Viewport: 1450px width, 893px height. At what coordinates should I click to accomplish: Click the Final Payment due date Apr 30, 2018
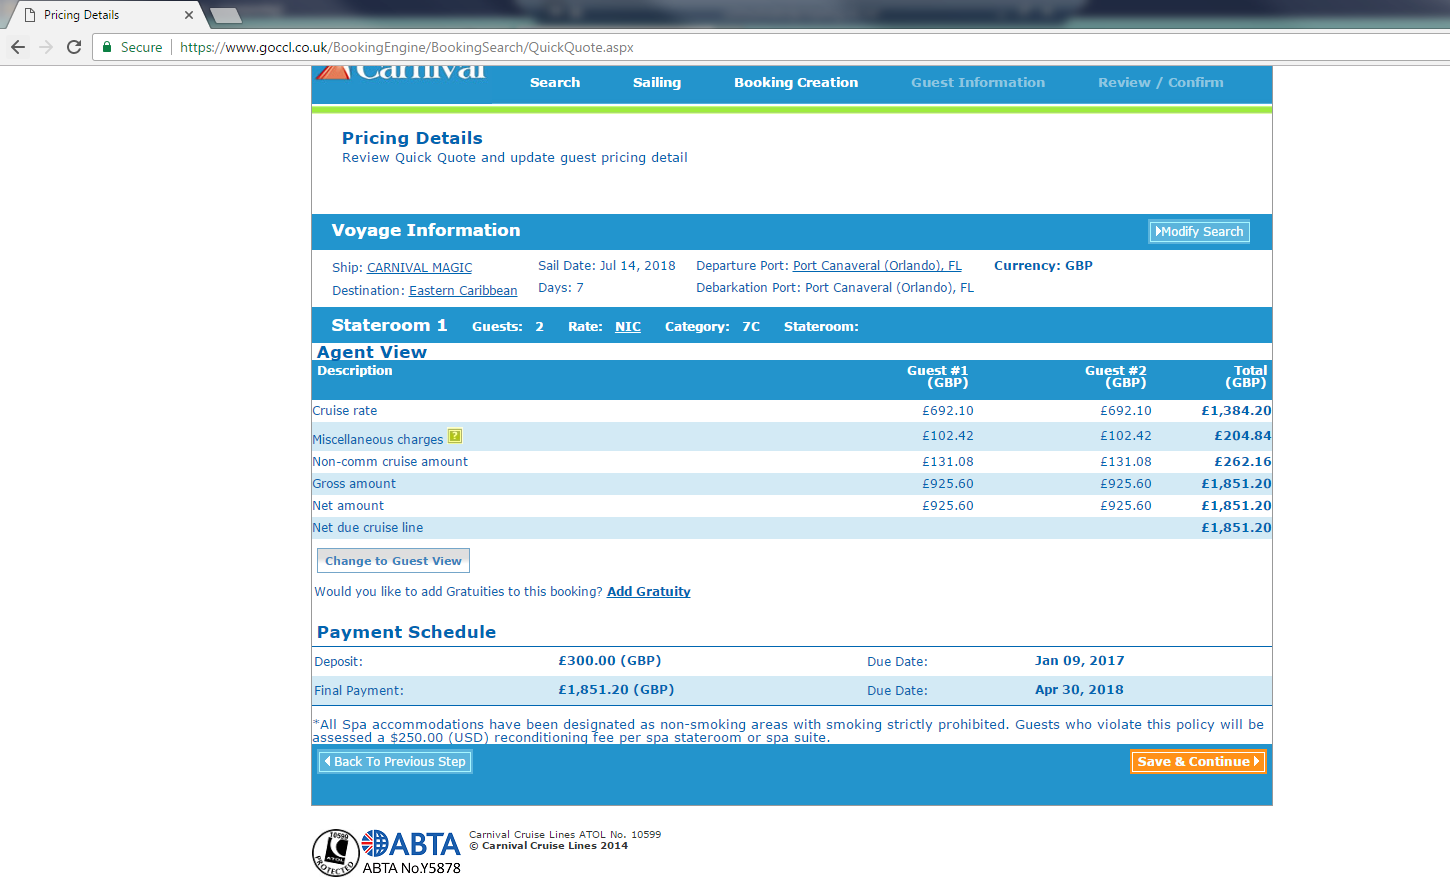pos(1079,690)
